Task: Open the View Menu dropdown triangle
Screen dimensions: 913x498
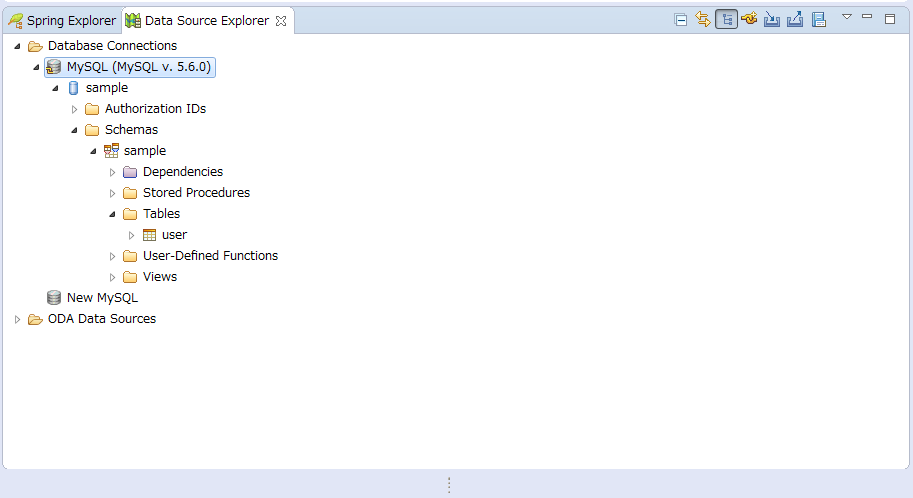Action: pos(846,17)
